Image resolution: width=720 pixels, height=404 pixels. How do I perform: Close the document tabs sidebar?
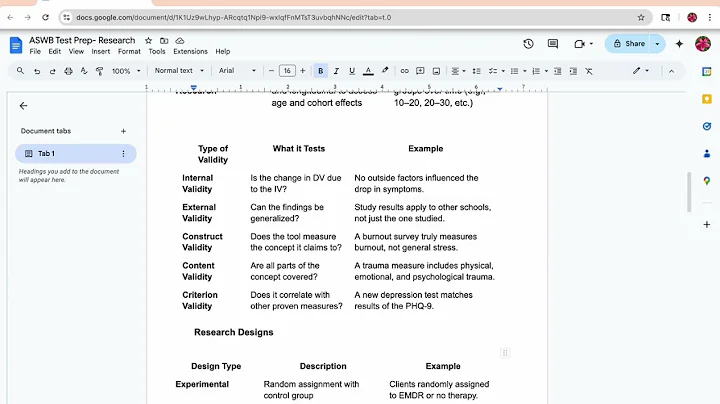(x=23, y=106)
